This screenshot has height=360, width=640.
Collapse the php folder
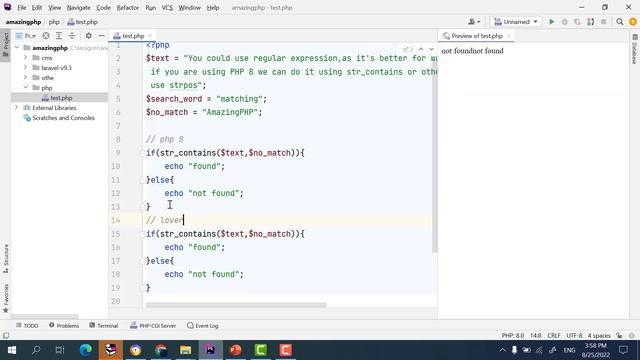[25, 87]
